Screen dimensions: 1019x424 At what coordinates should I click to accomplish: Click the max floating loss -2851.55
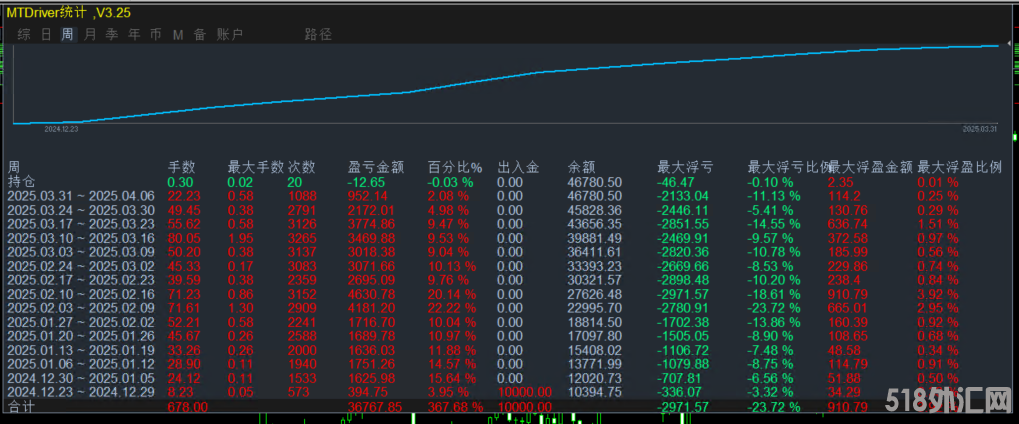pyautogui.click(x=682, y=226)
